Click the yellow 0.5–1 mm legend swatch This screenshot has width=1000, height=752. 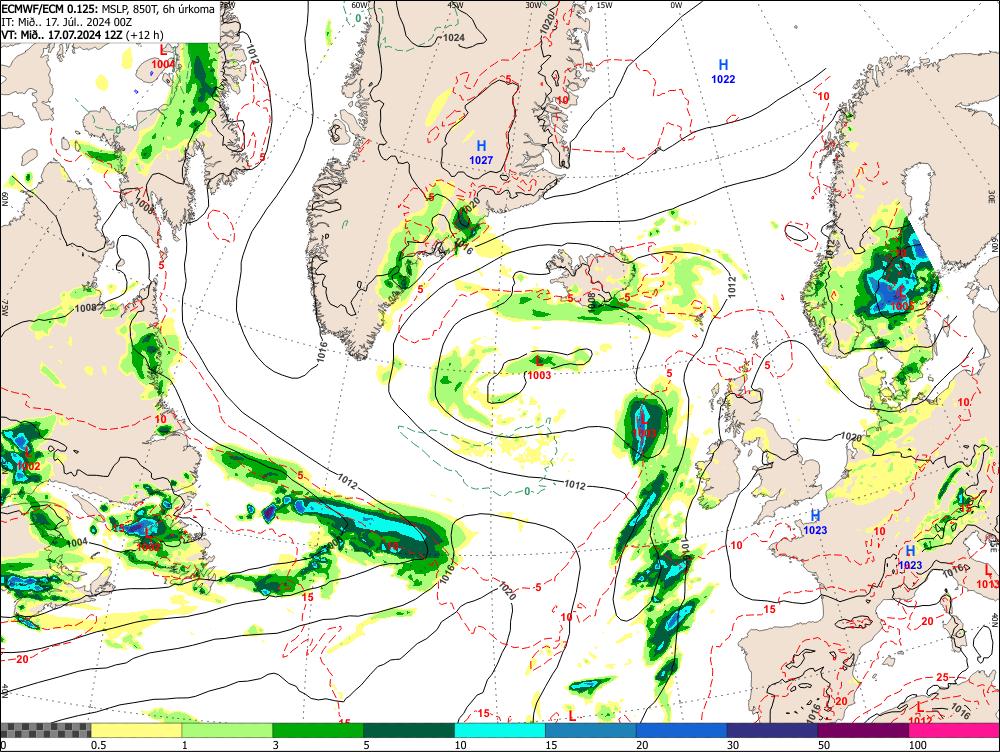point(136,730)
